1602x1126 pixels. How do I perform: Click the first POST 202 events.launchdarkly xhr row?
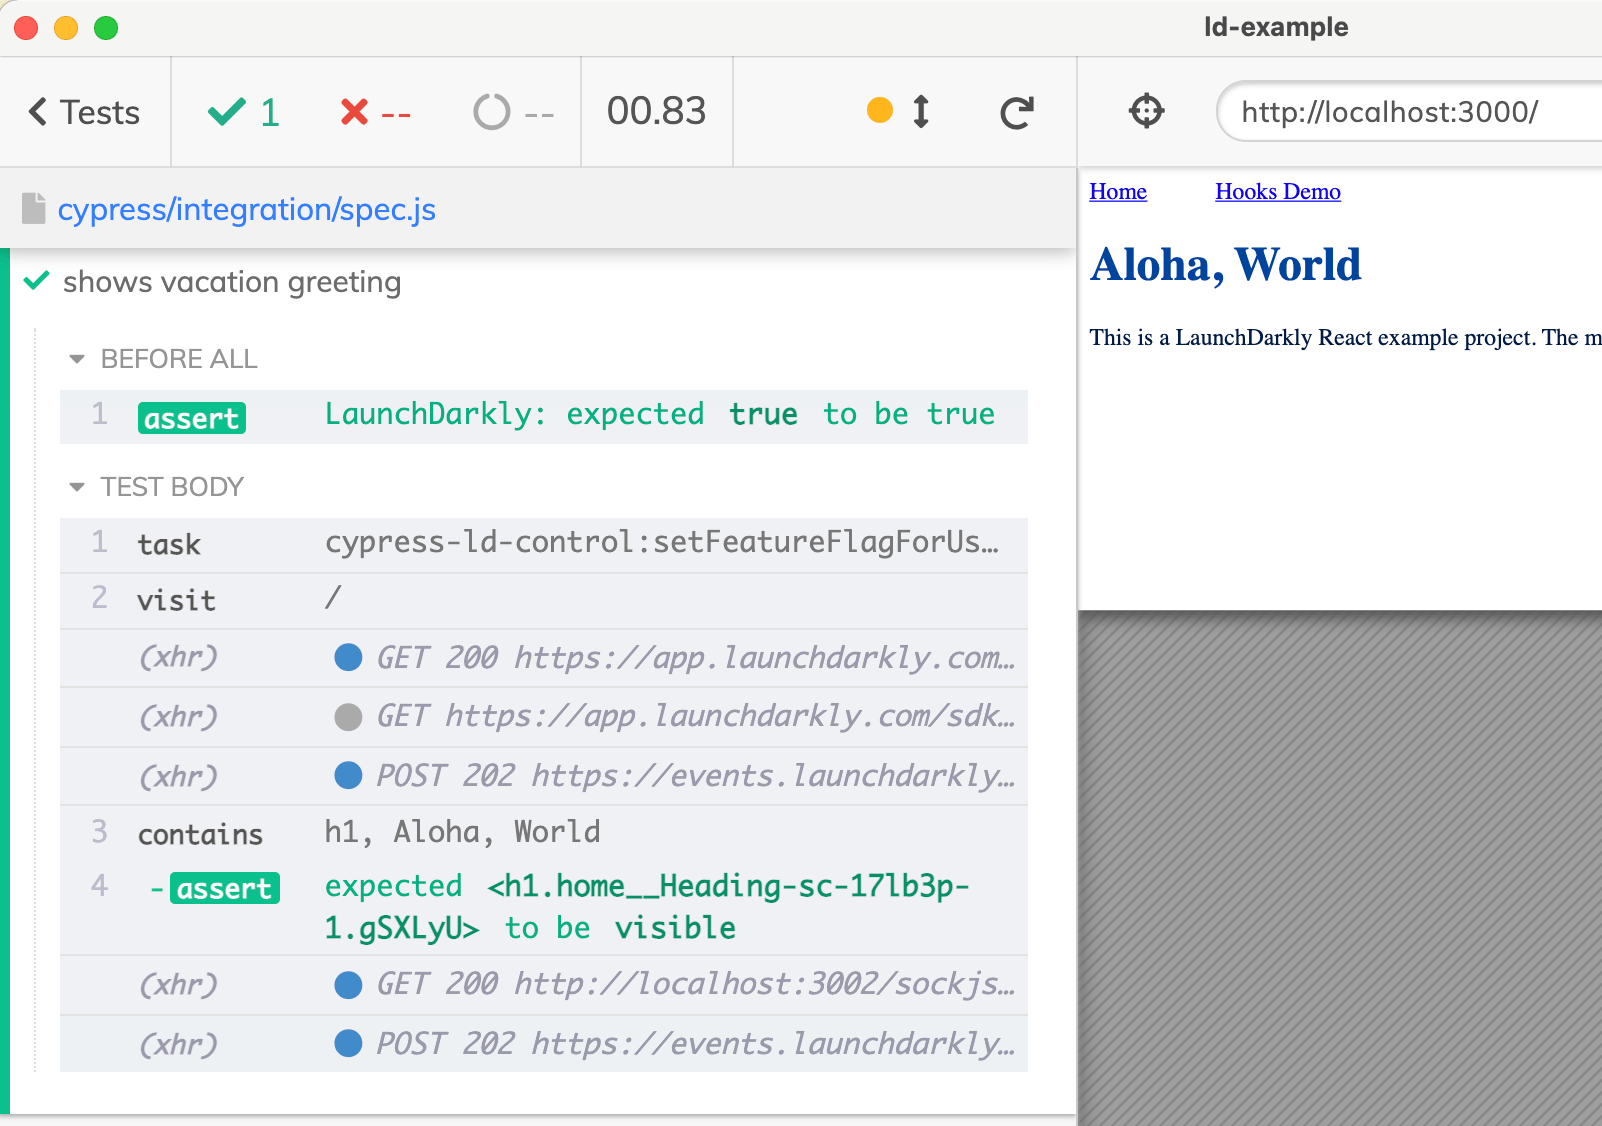click(544, 776)
